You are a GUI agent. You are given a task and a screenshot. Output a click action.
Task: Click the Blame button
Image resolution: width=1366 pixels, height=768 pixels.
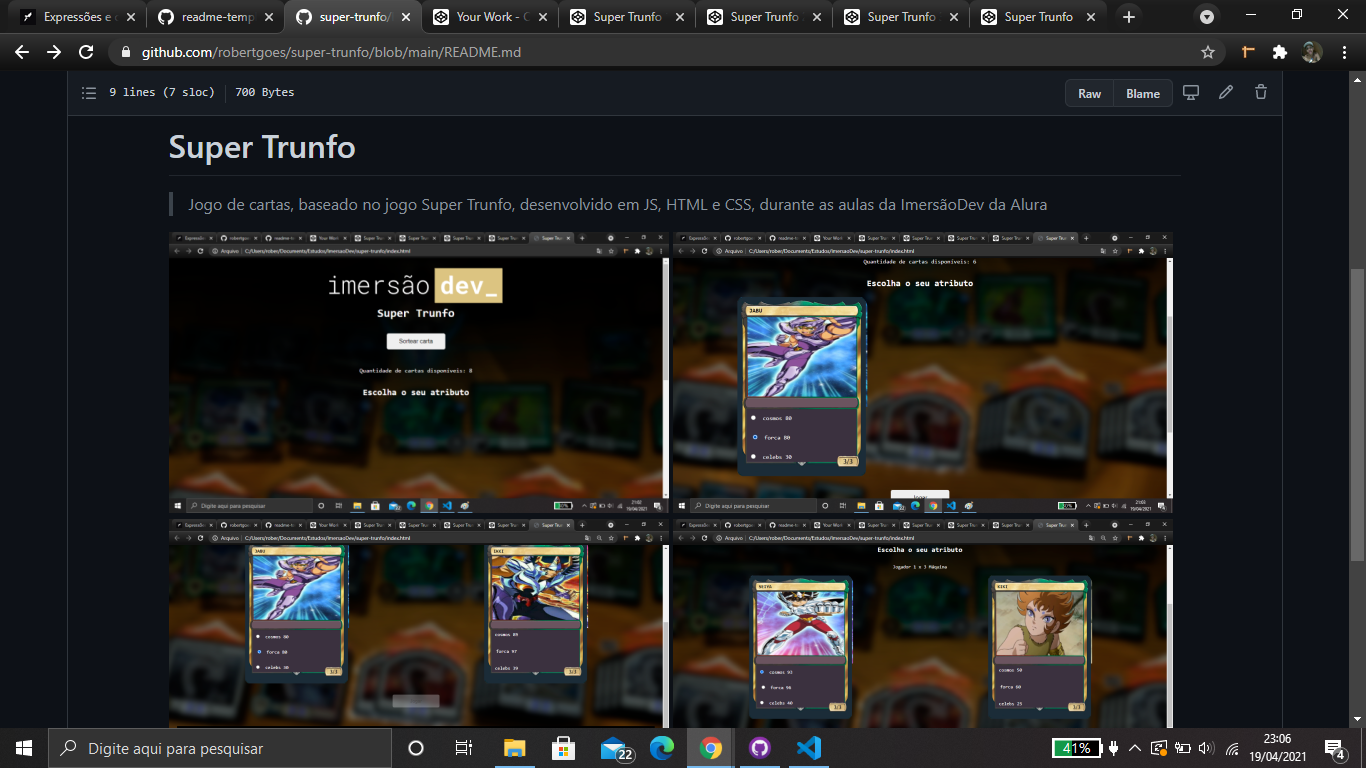point(1142,92)
